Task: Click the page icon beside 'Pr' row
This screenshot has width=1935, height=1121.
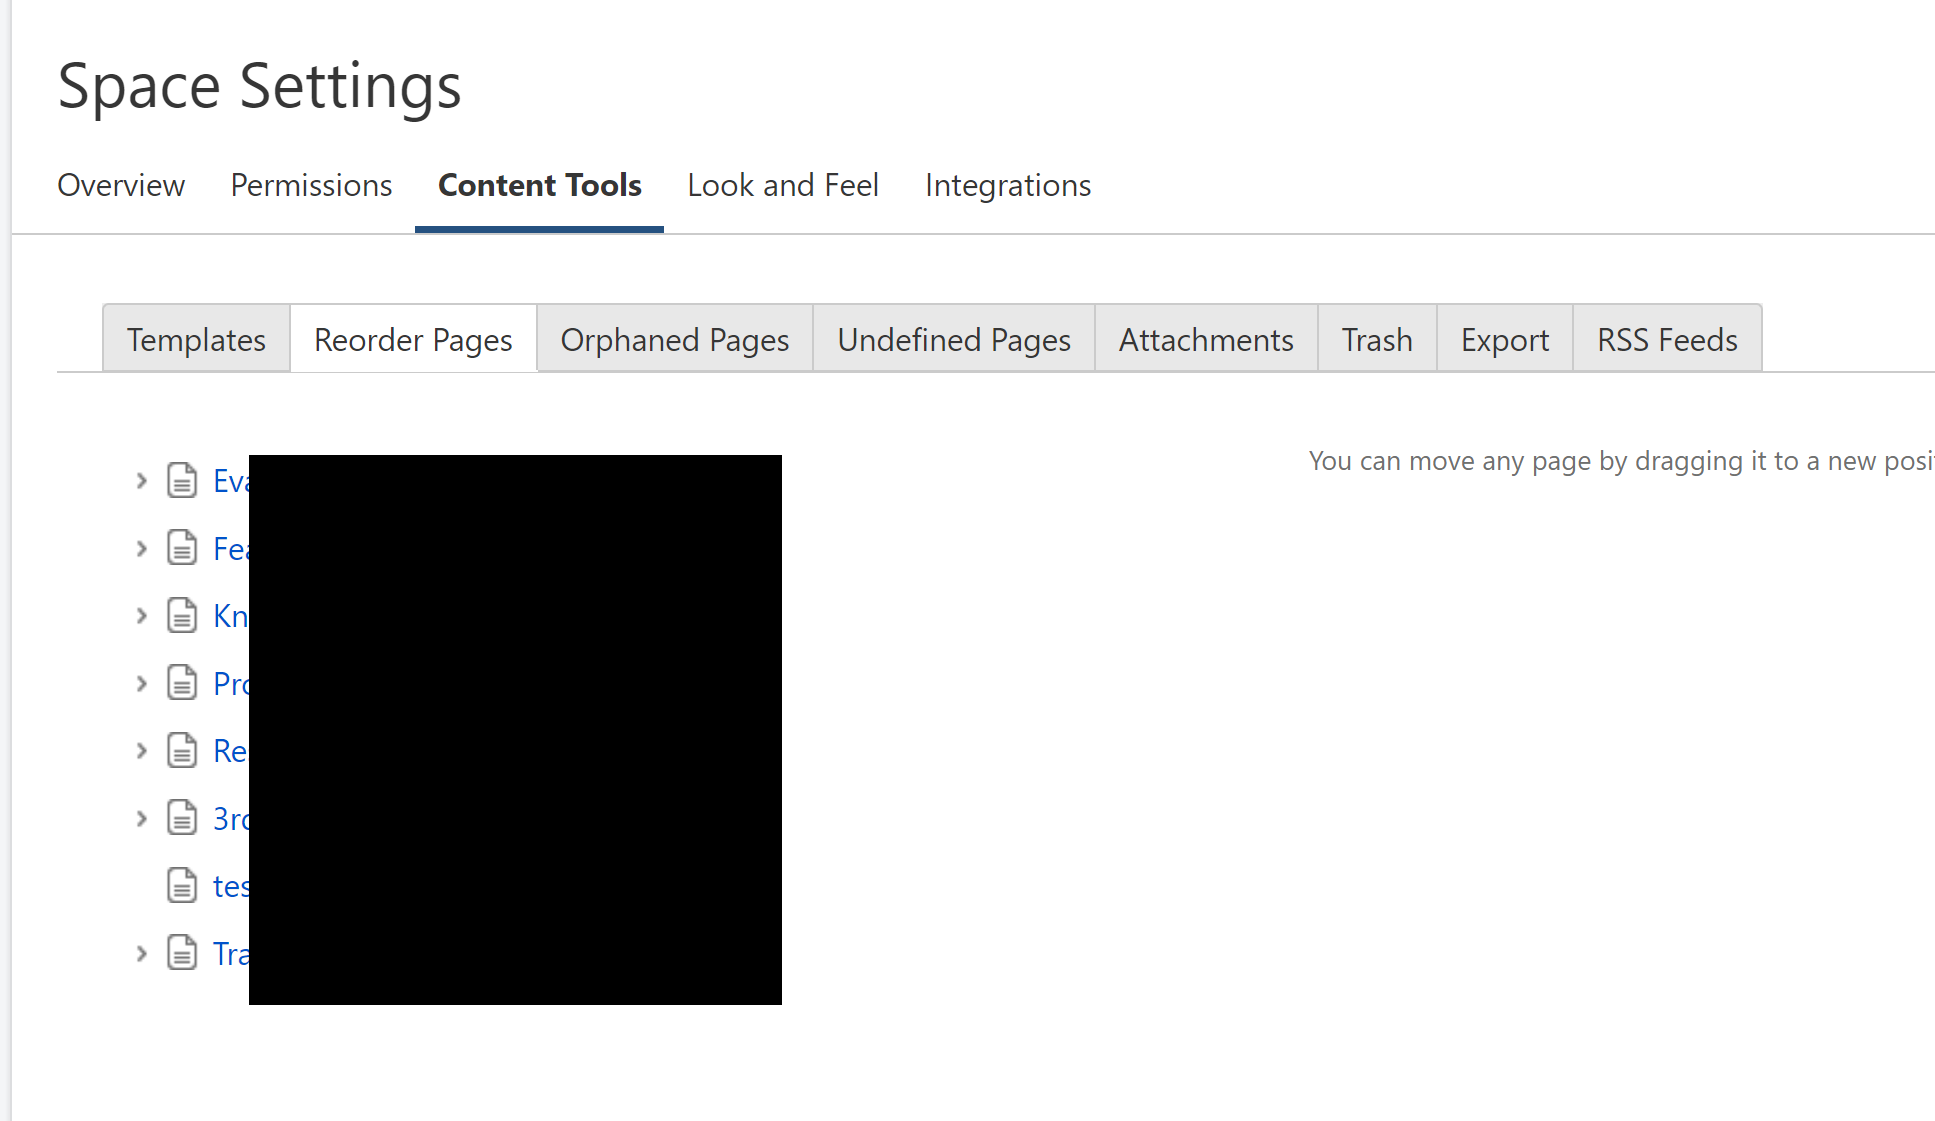Action: click(182, 682)
